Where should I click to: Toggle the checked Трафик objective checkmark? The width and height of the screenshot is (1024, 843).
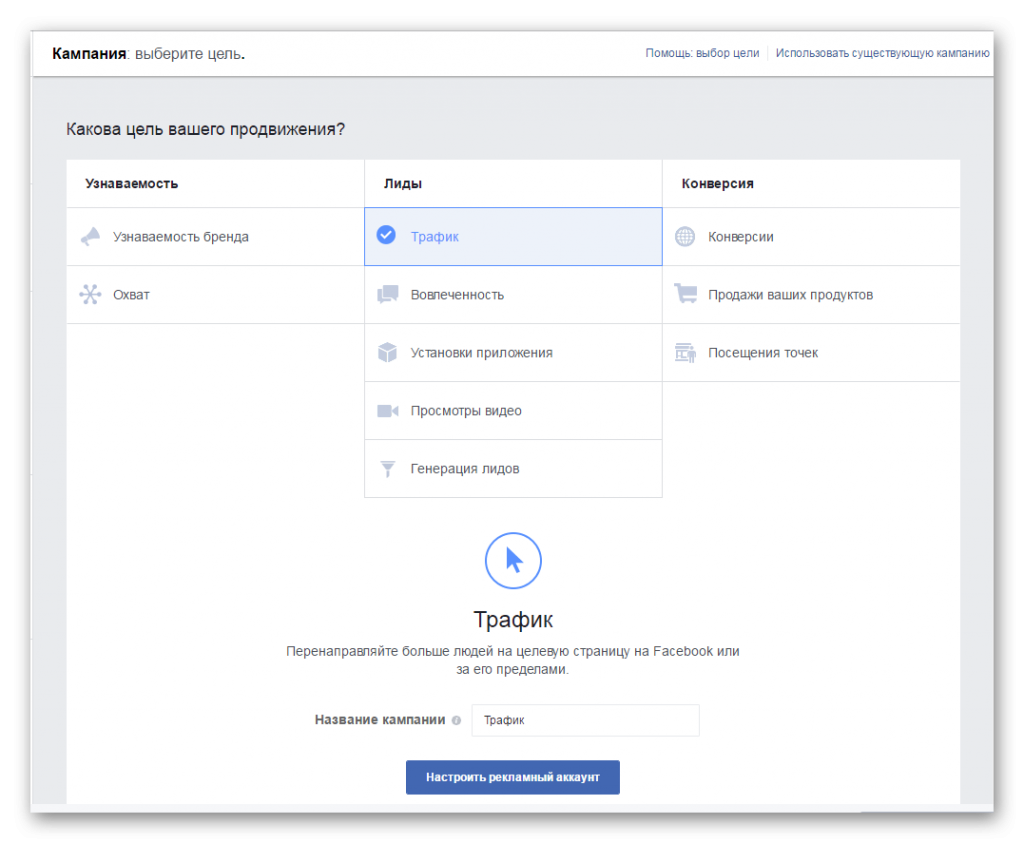[386, 236]
